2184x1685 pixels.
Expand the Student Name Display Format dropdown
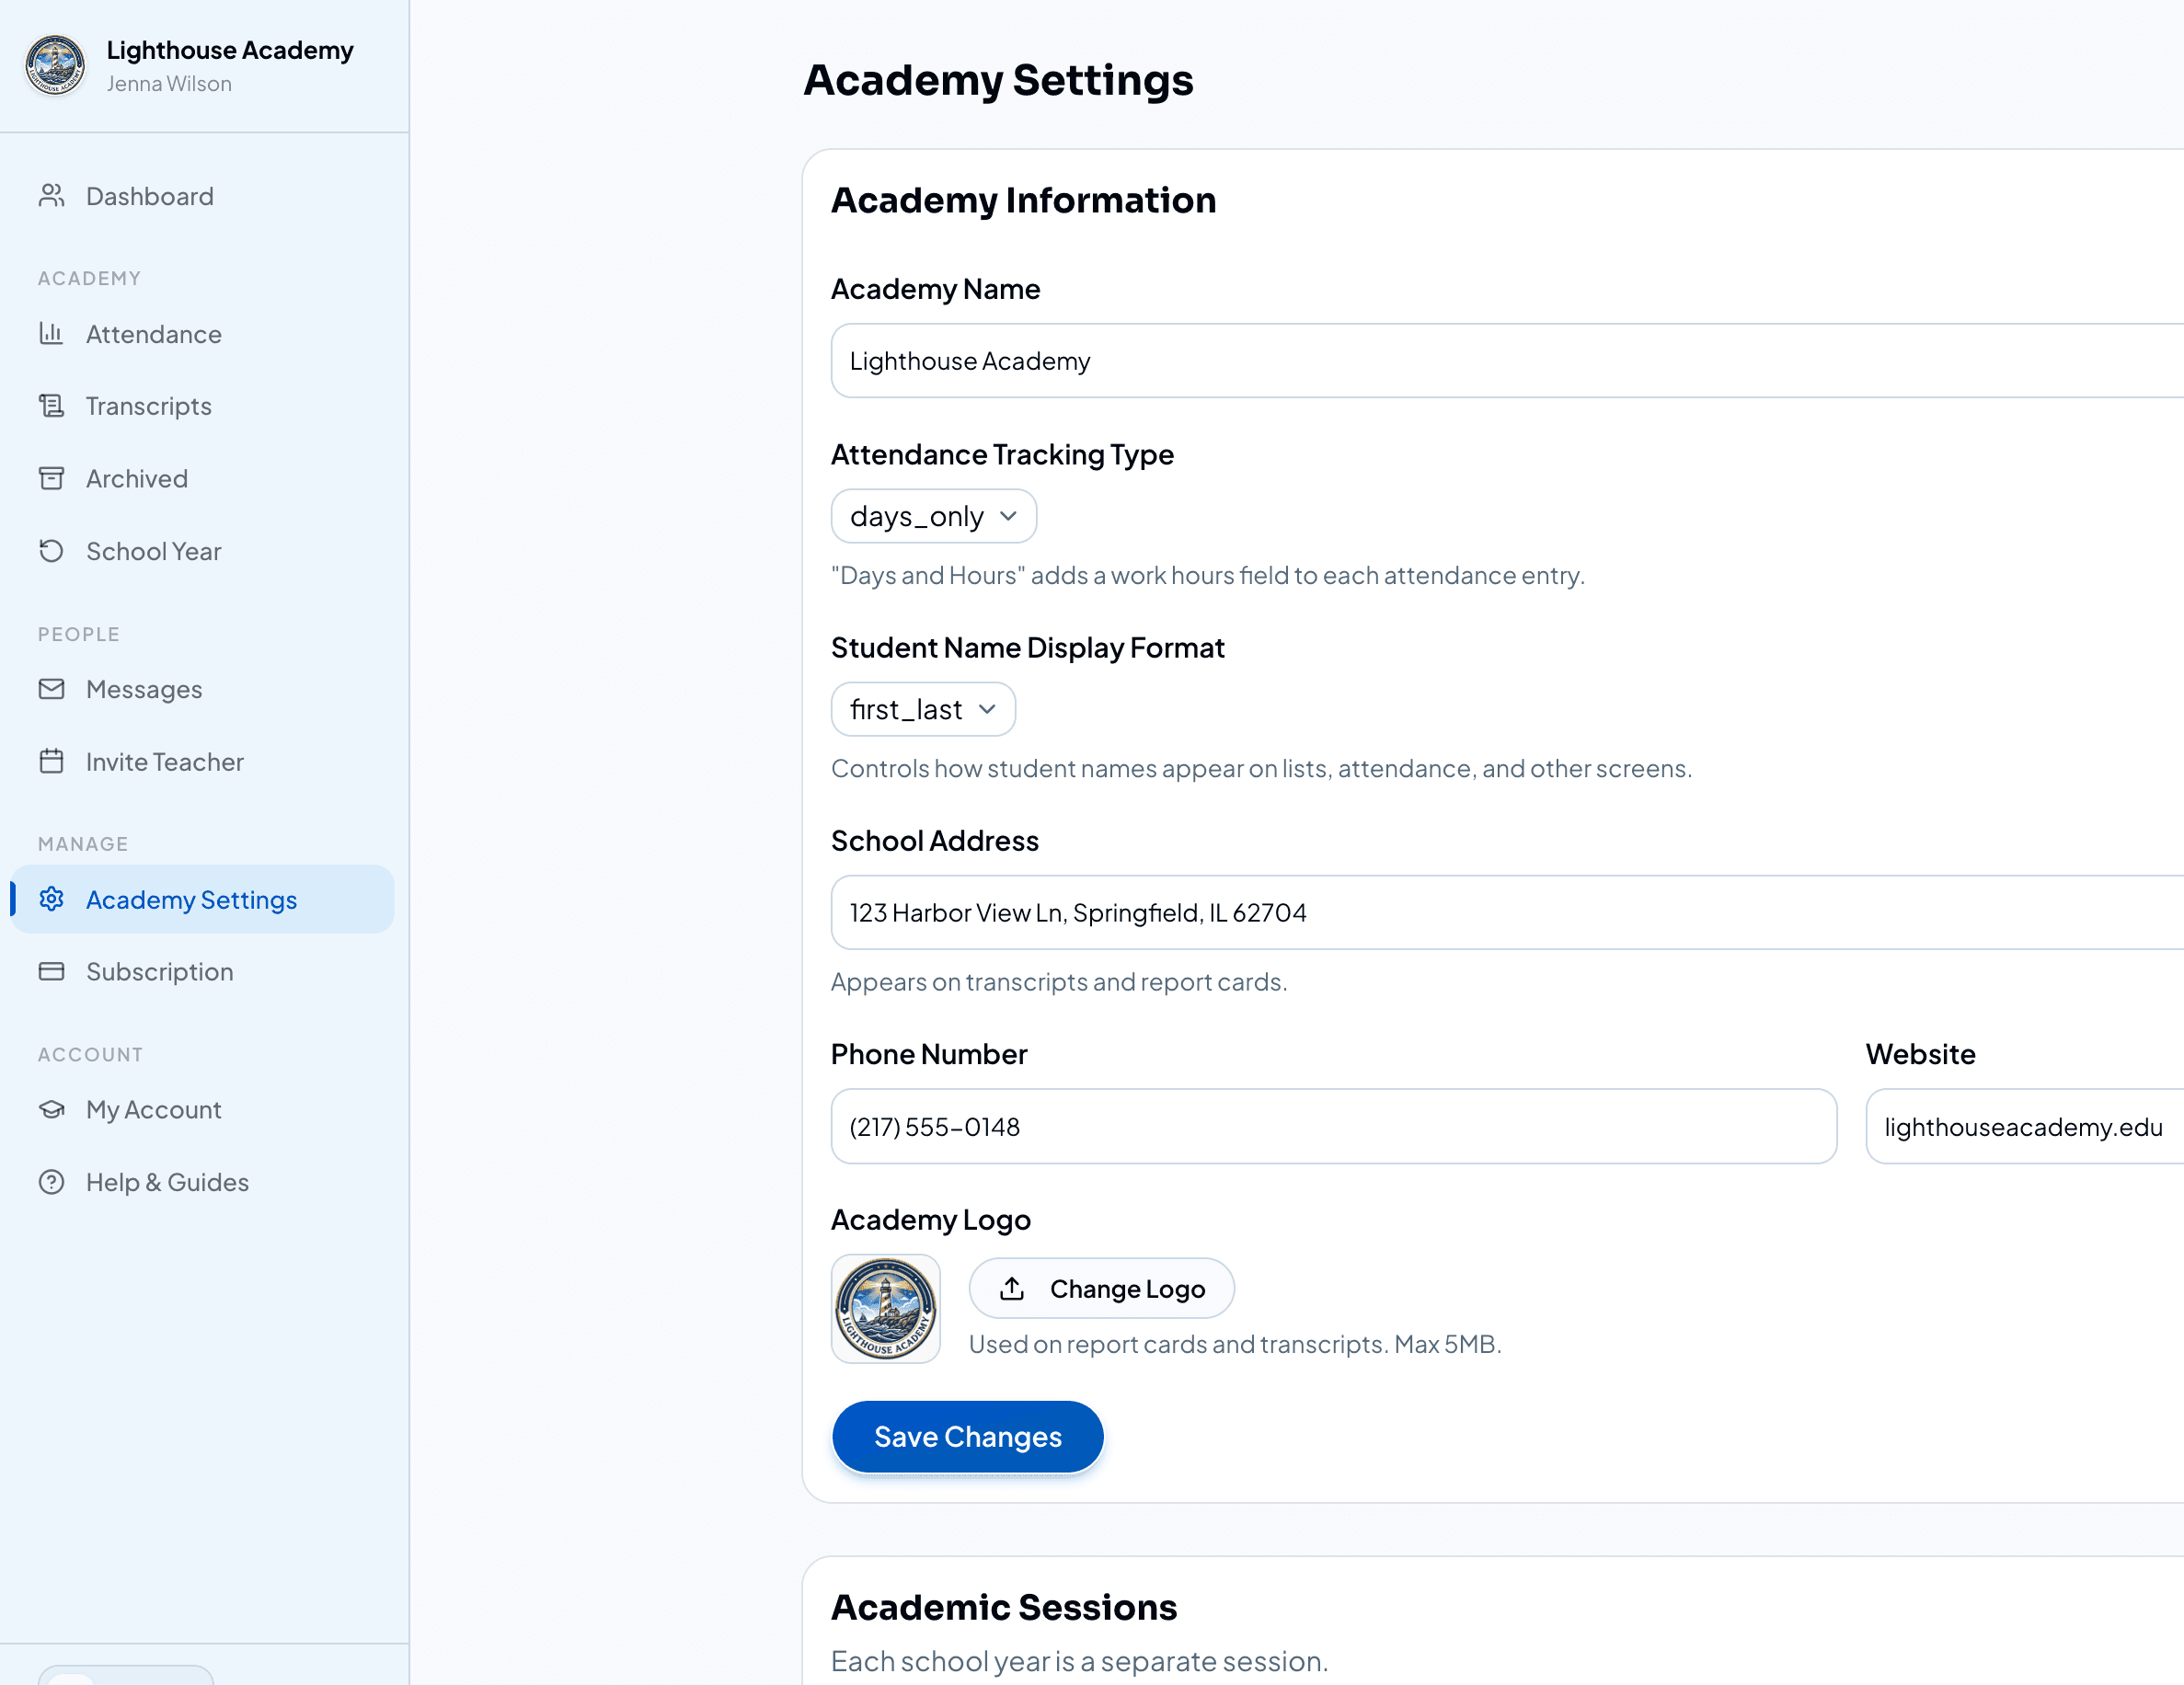[x=922, y=709]
